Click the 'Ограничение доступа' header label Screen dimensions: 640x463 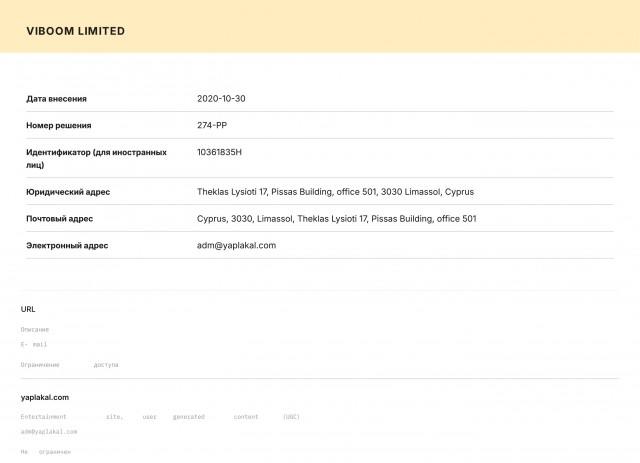click(69, 365)
